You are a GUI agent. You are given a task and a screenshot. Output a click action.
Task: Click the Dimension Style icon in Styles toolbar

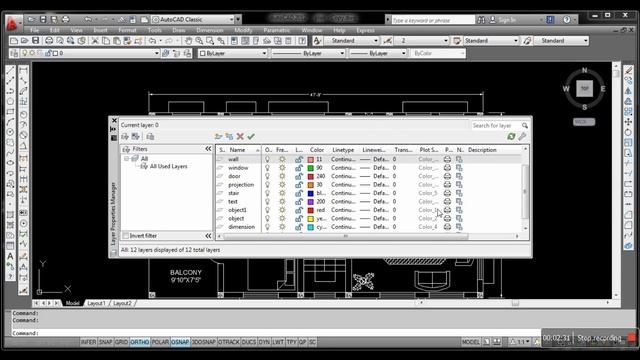387,41
